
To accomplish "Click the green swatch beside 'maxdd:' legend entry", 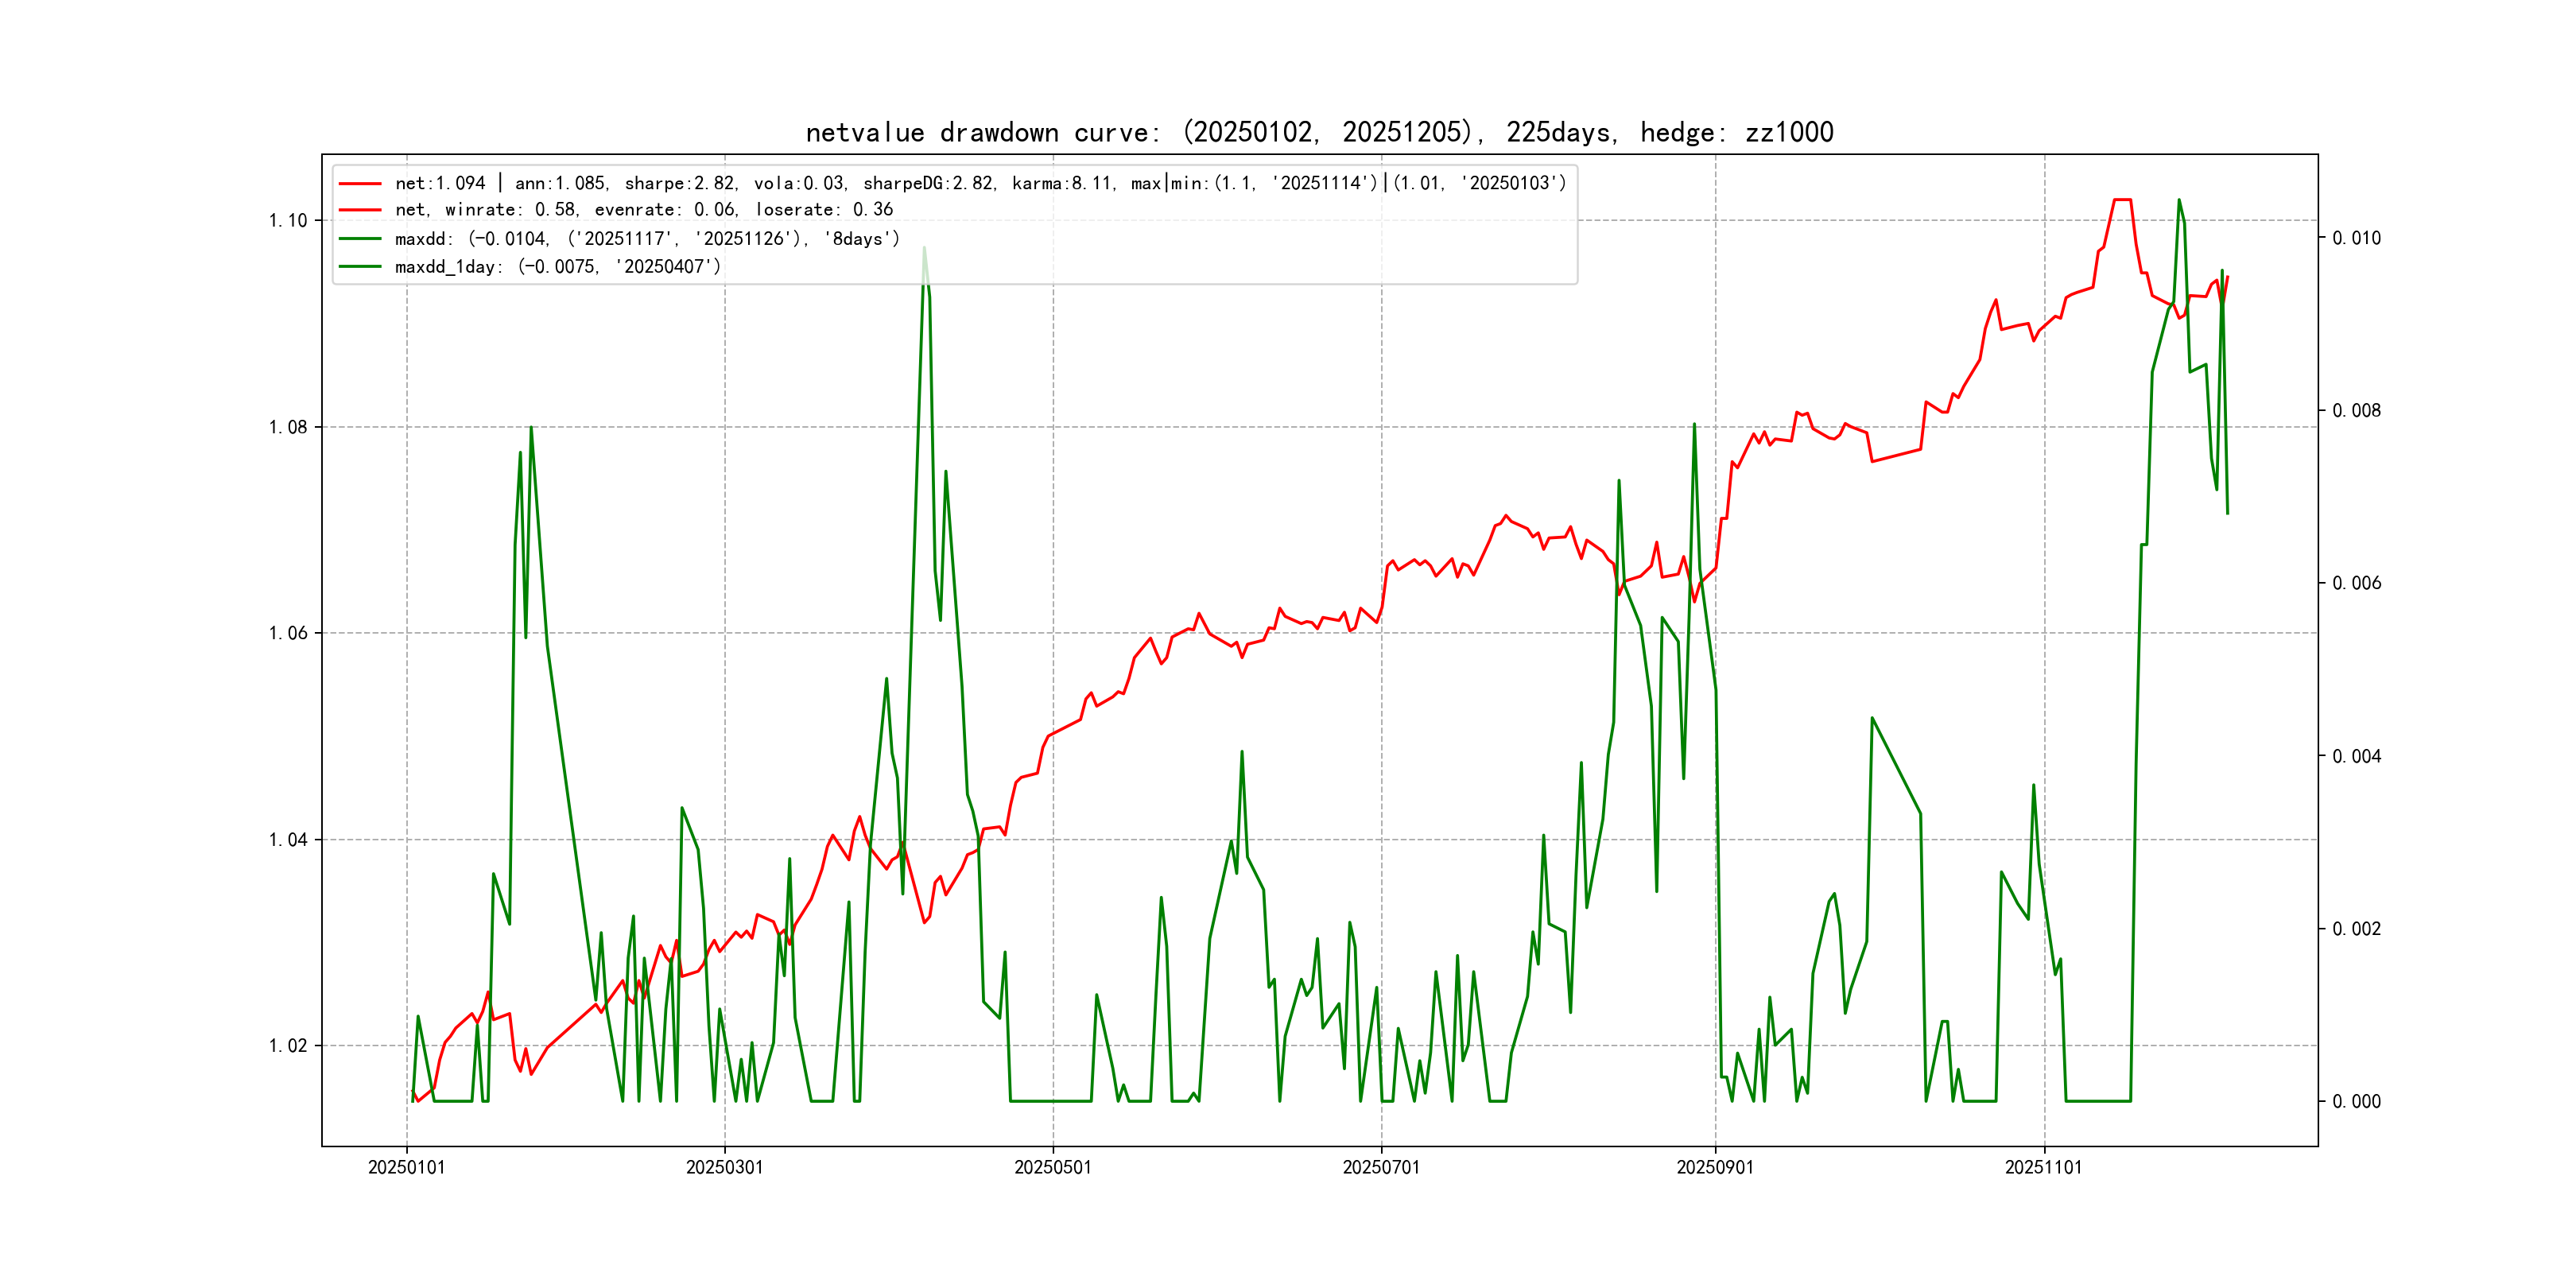I will click(x=360, y=239).
